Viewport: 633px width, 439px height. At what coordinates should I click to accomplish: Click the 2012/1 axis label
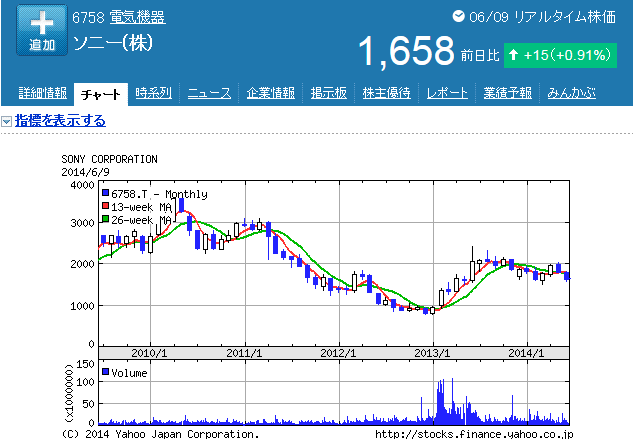coord(338,353)
